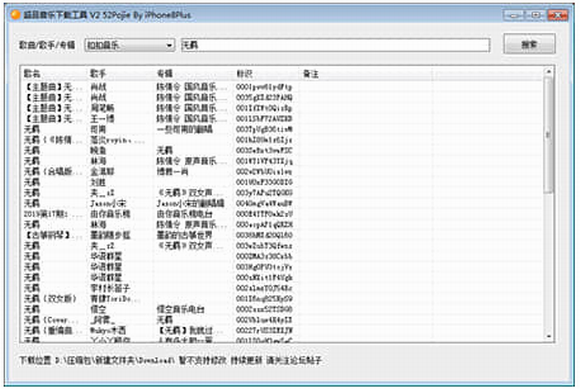Close the music download tool window

(x=557, y=15)
